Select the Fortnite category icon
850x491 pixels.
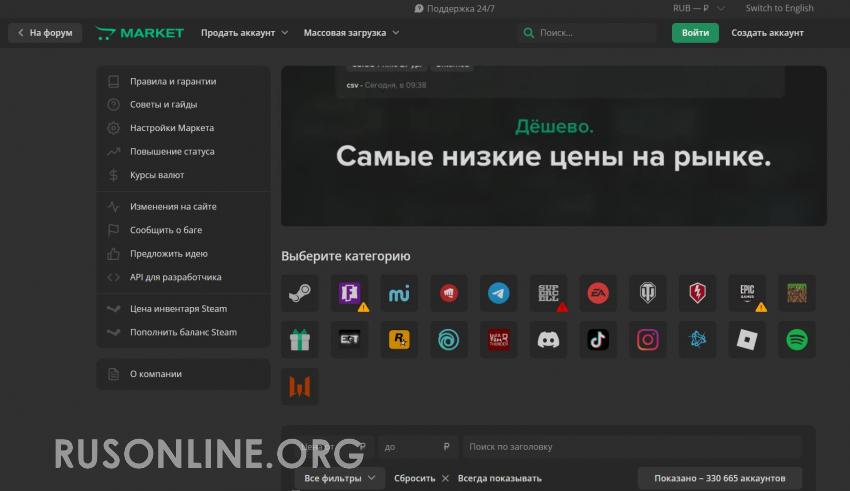(350, 293)
